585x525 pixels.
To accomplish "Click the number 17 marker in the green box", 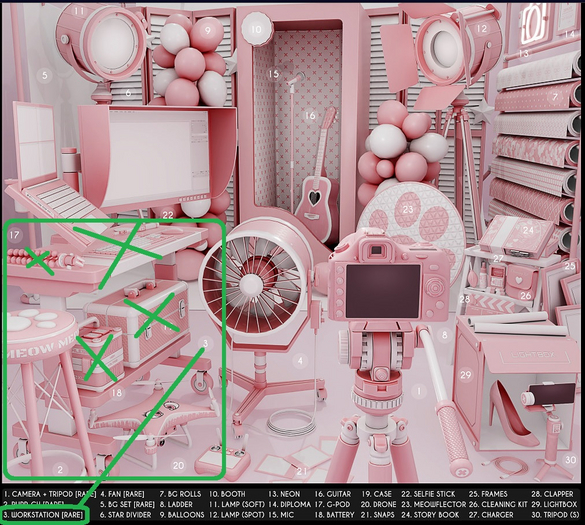I will (x=14, y=235).
